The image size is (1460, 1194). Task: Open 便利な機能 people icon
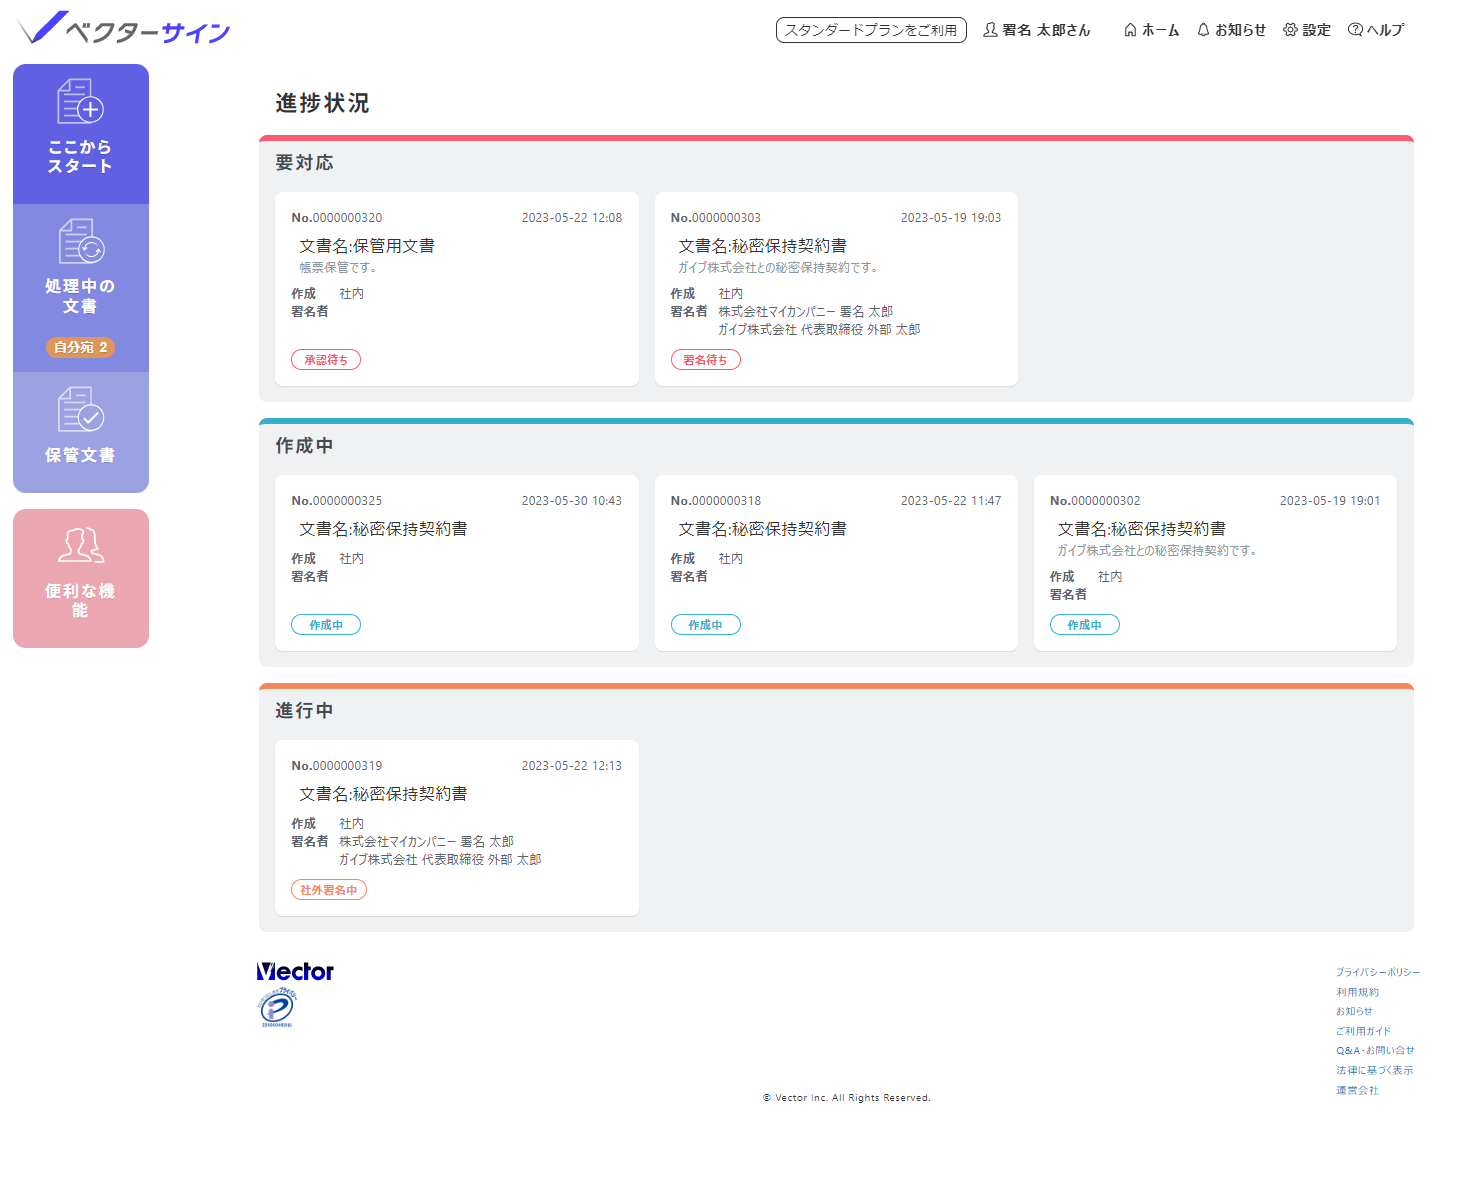(81, 546)
